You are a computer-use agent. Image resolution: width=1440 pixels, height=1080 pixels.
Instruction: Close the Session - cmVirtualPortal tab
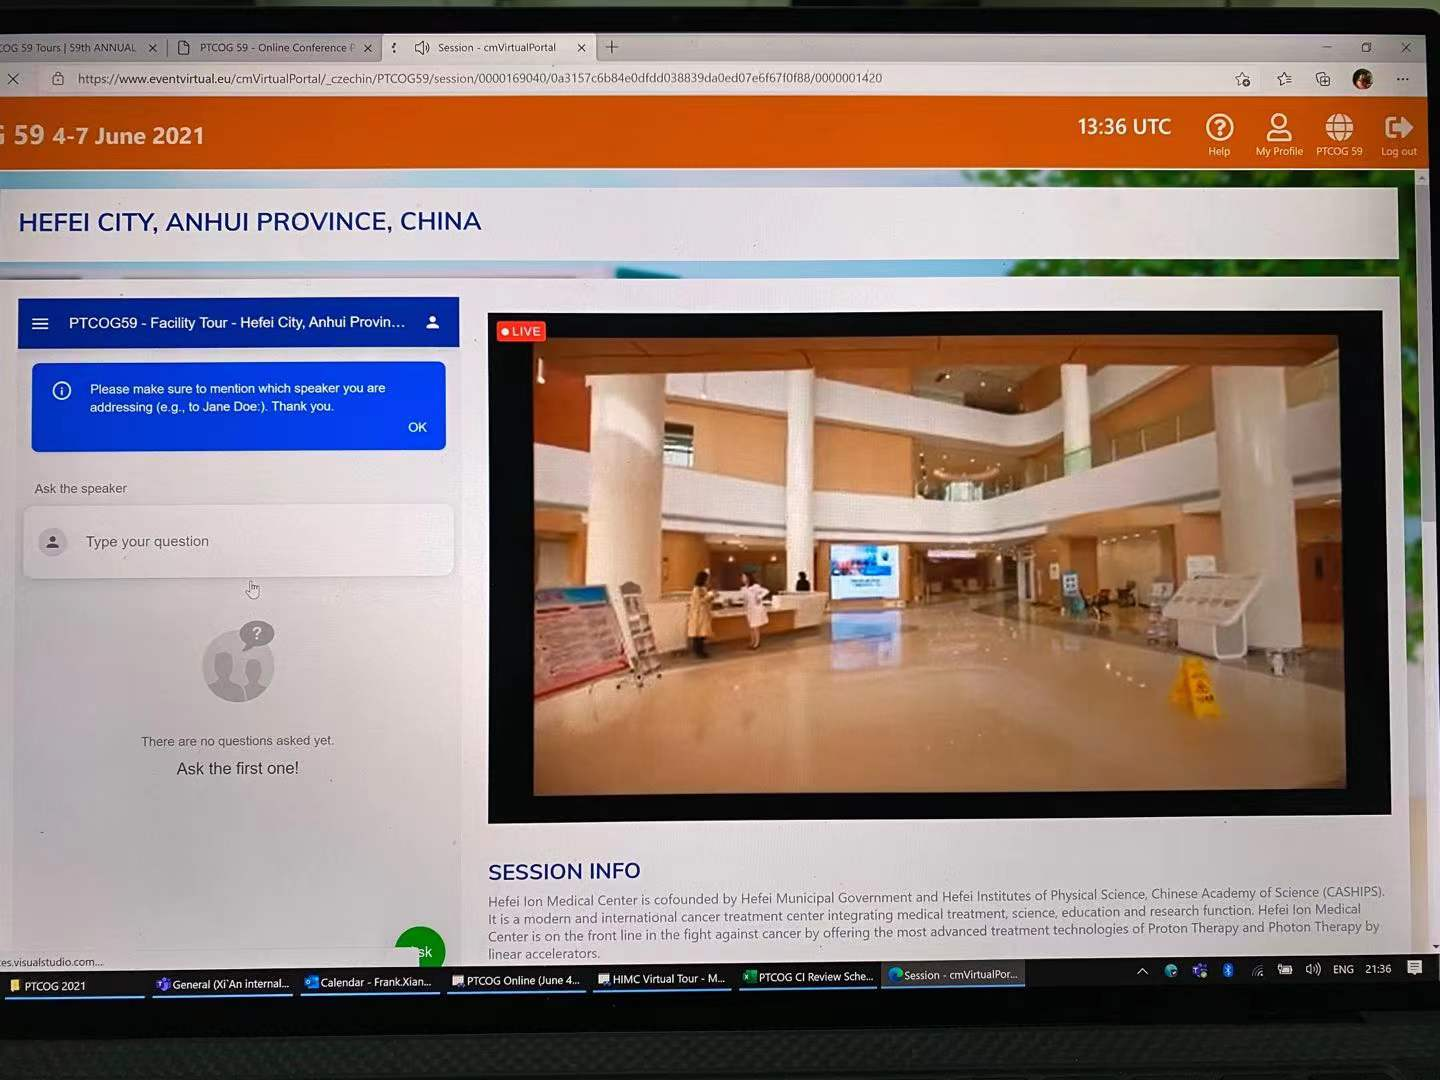[x=581, y=47]
